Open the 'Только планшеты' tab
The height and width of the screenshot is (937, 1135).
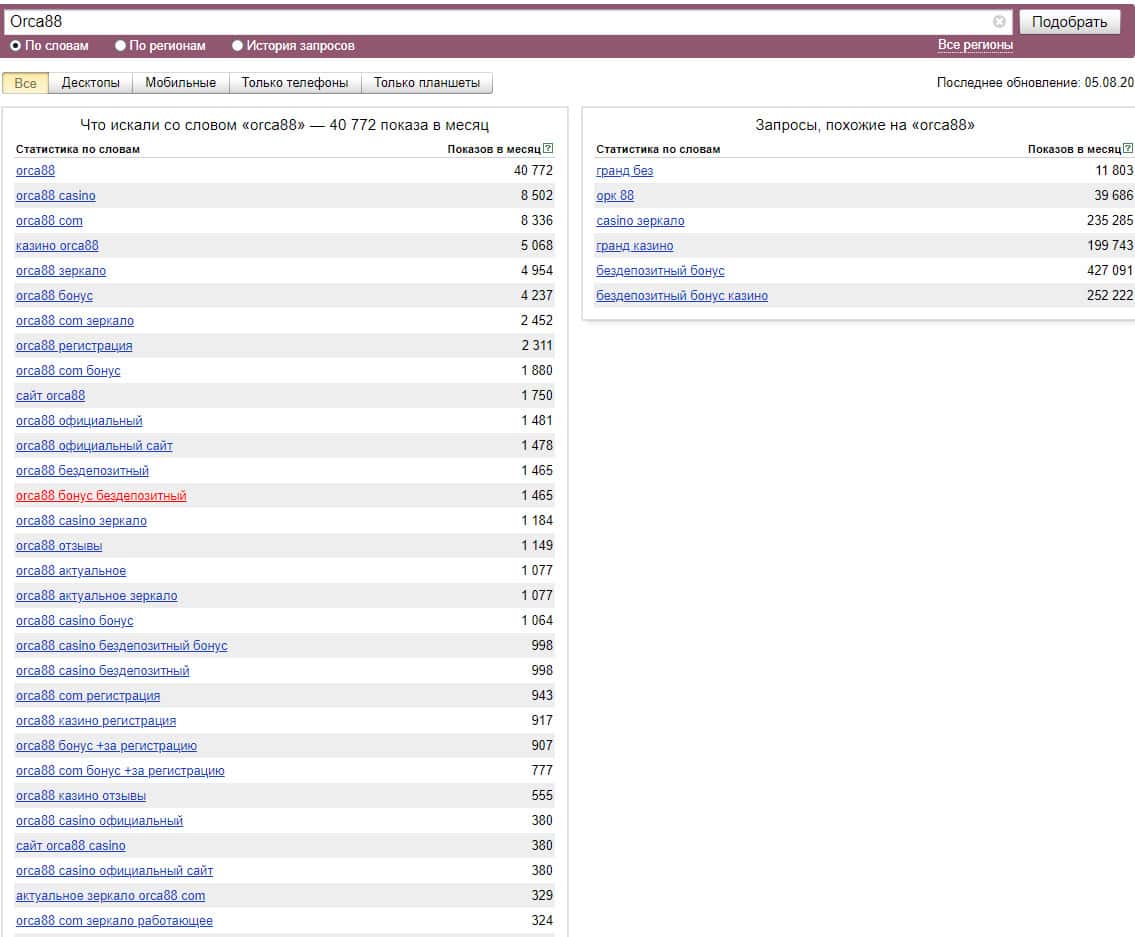[427, 83]
